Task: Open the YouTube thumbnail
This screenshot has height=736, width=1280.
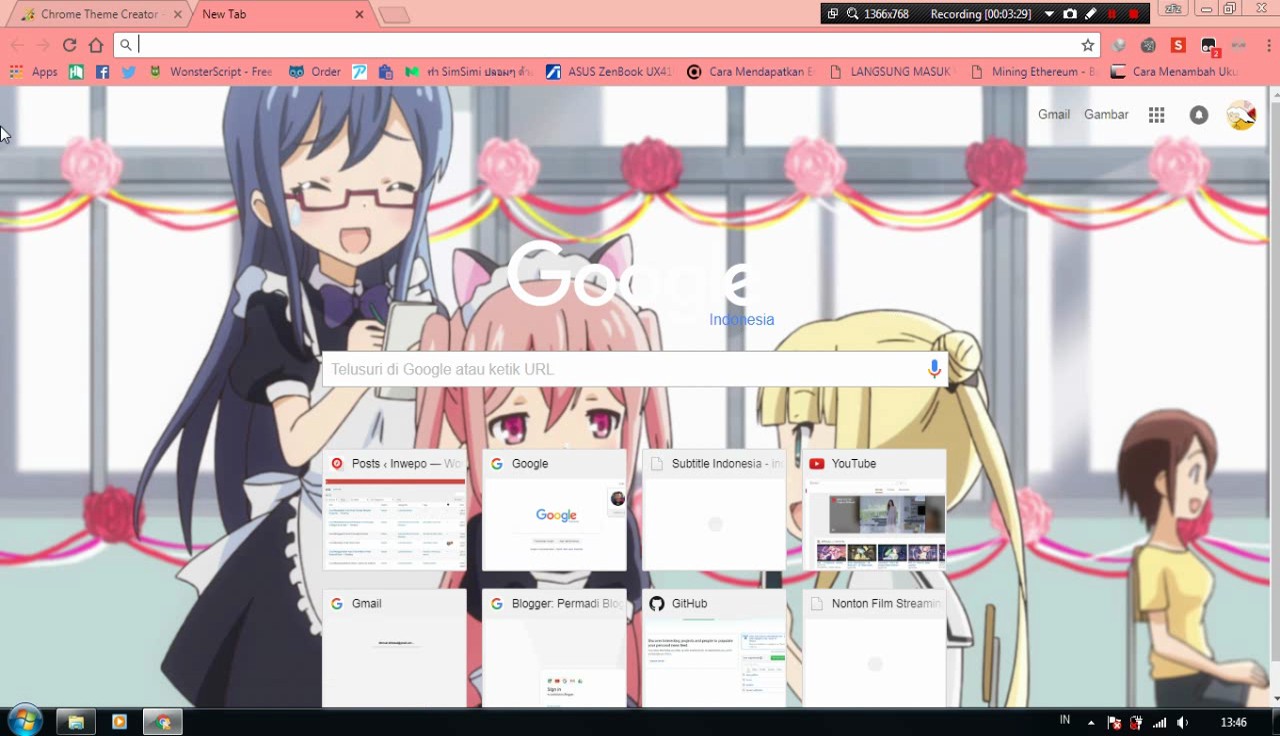Action: coord(874,510)
